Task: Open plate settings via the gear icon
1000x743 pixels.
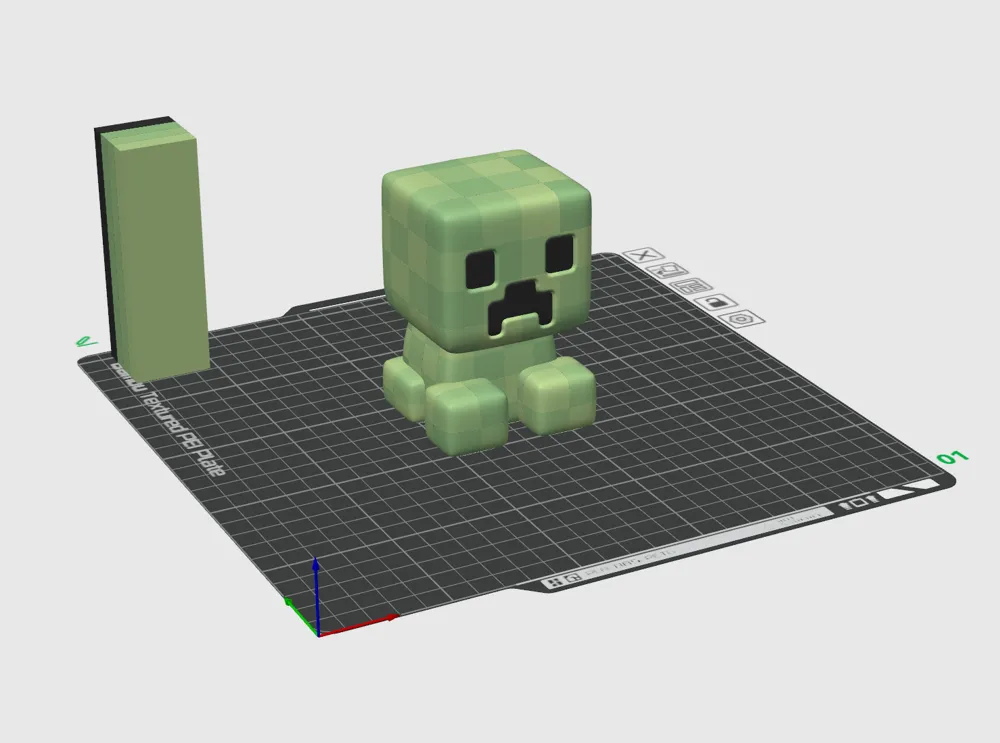Action: click(x=741, y=318)
